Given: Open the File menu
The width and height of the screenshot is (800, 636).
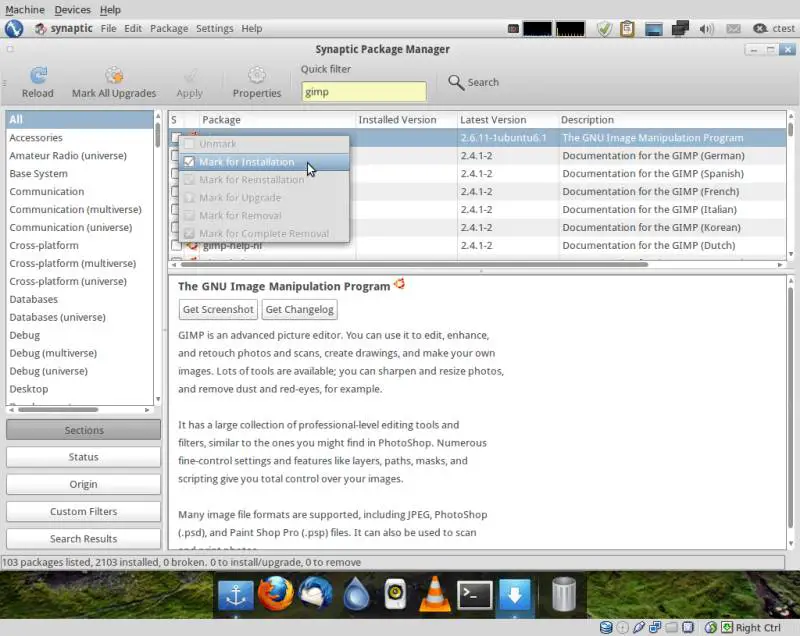Looking at the screenshot, I should click(108, 29).
